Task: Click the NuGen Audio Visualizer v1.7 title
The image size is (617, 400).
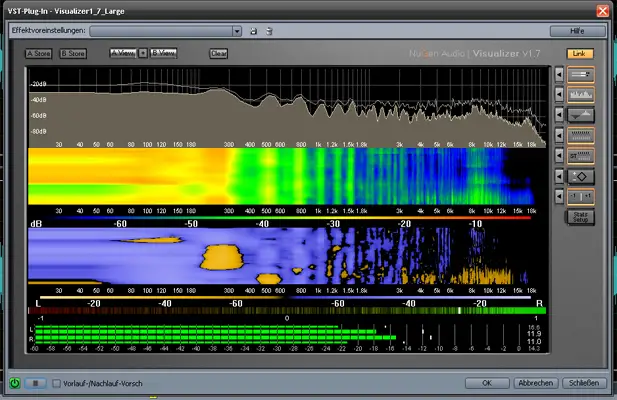Action: (x=475, y=53)
